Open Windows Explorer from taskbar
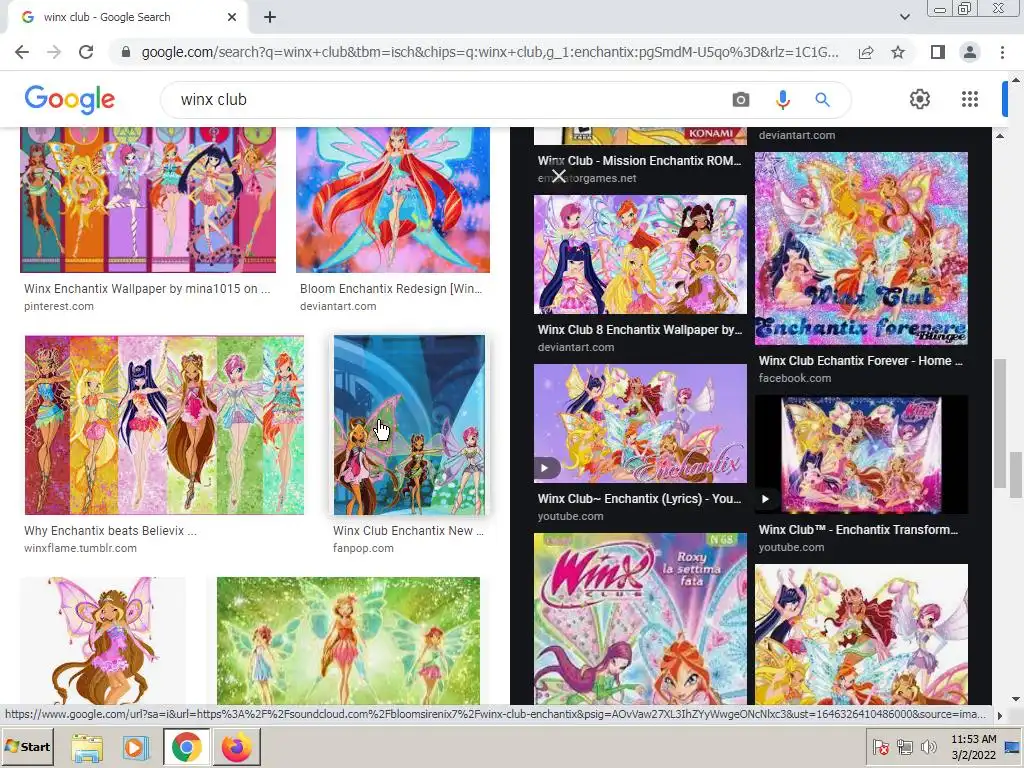This screenshot has height=768, width=1024. [x=87, y=748]
